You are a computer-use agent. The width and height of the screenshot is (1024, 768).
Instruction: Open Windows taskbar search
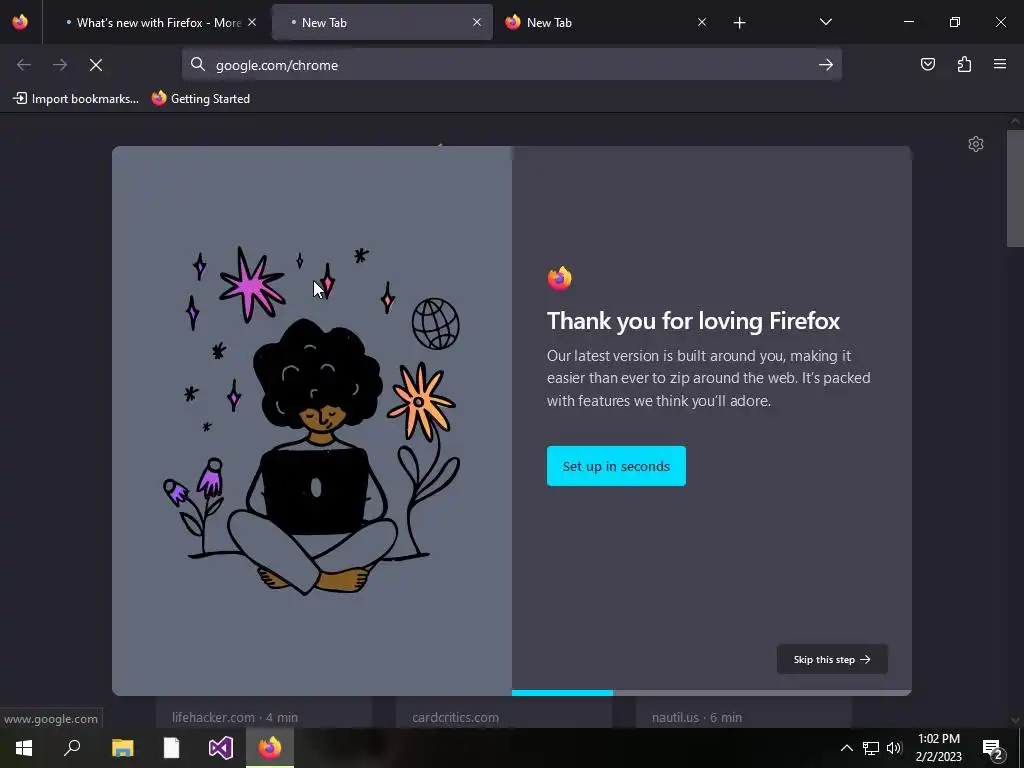[72, 748]
